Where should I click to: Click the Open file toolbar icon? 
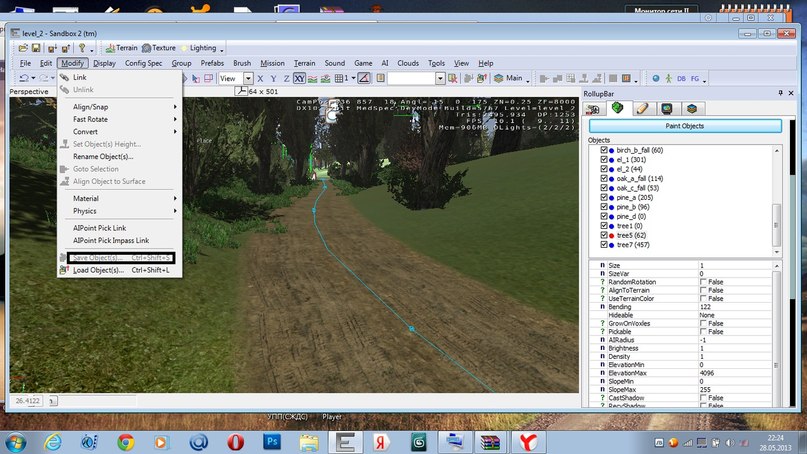pos(23,48)
